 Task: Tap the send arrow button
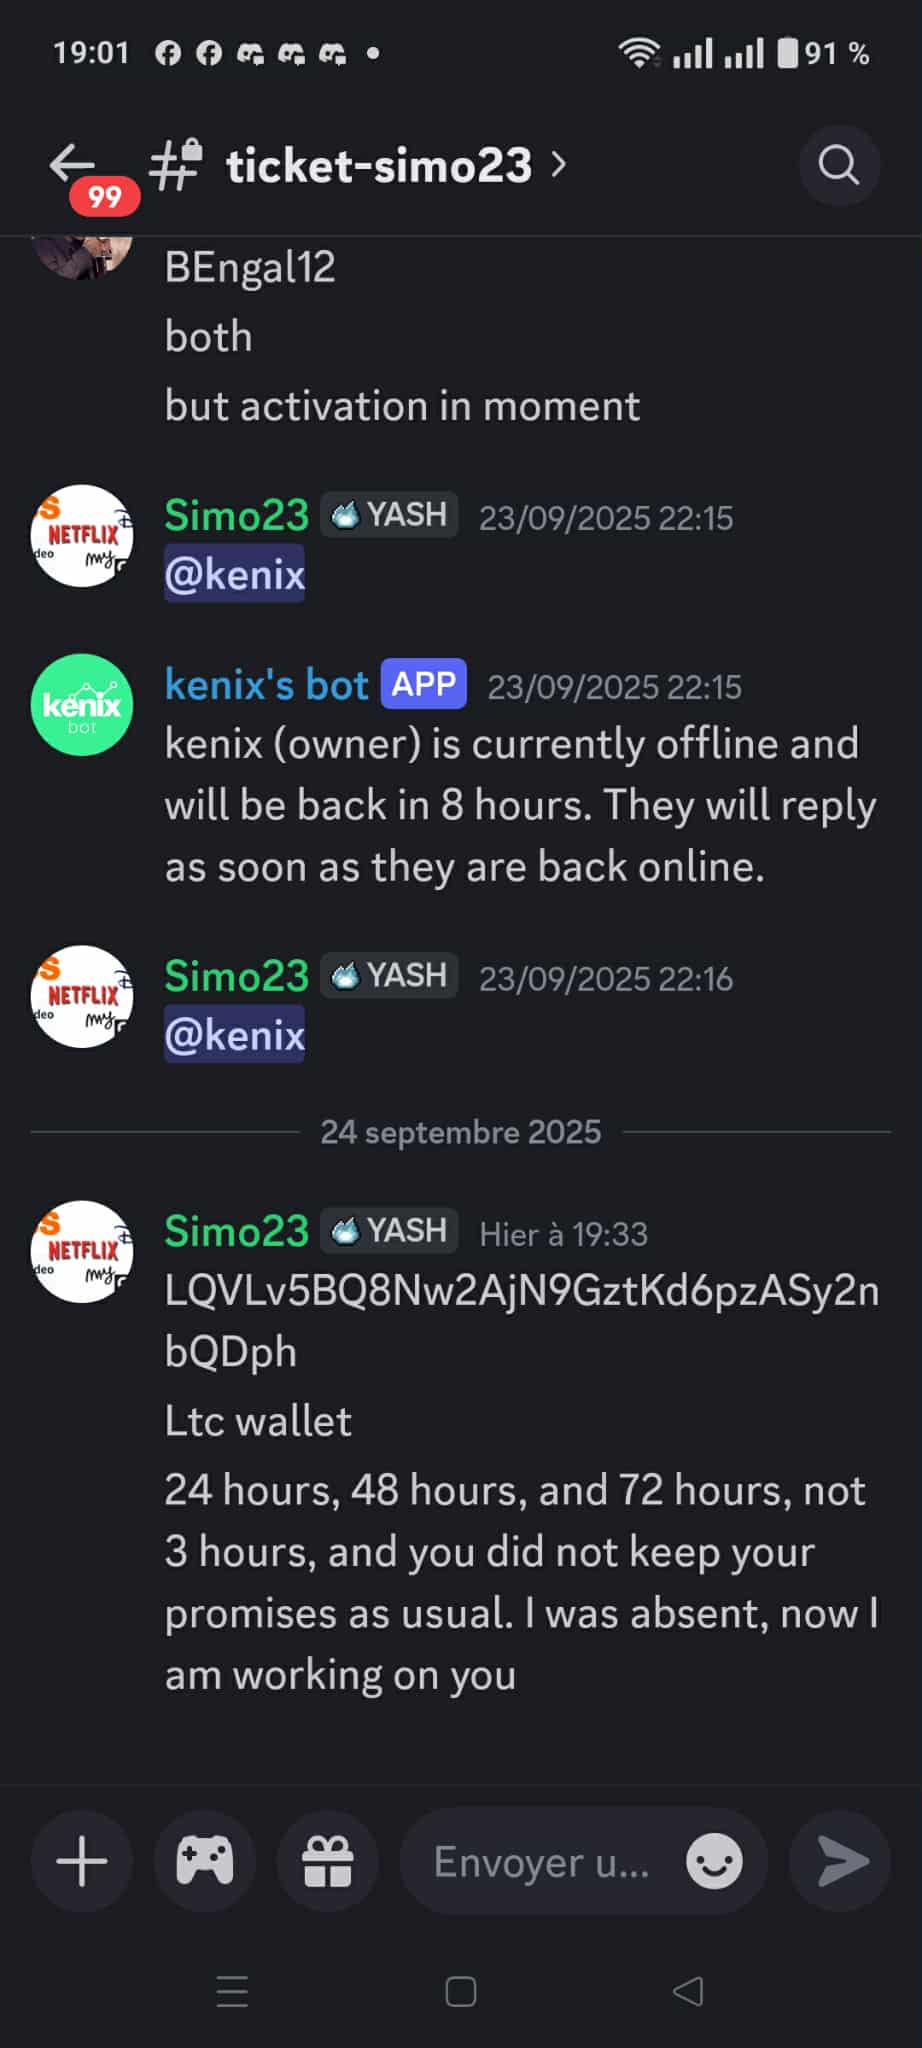pyautogui.click(x=840, y=1862)
